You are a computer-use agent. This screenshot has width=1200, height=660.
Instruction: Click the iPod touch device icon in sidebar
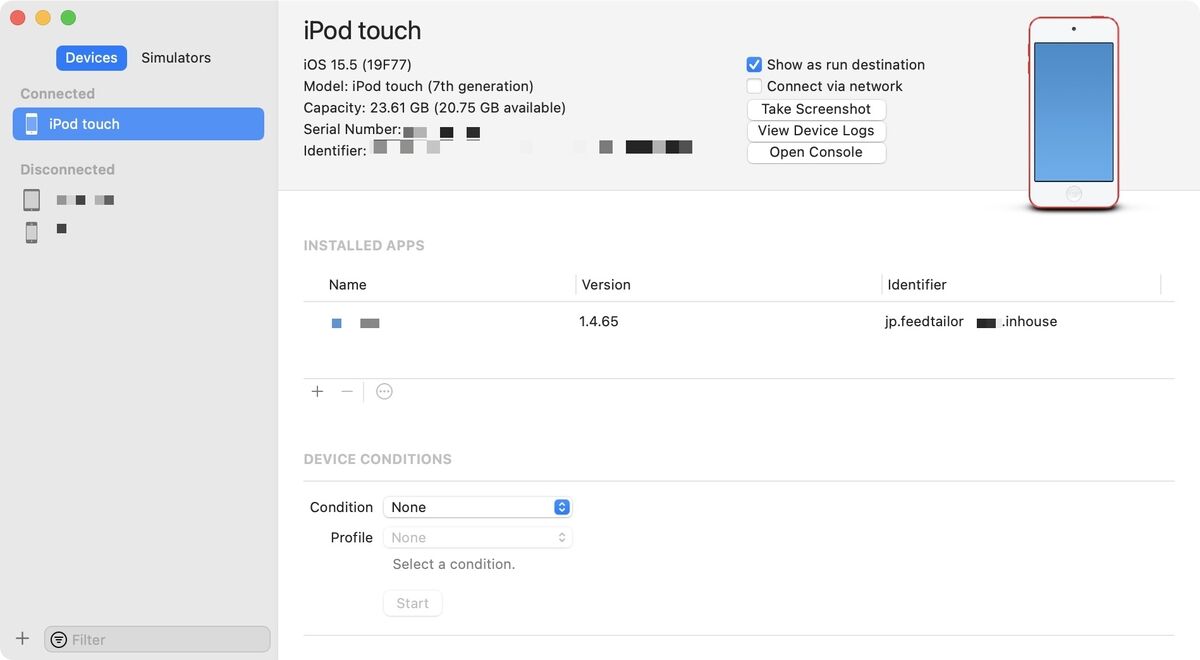pyautogui.click(x=32, y=124)
